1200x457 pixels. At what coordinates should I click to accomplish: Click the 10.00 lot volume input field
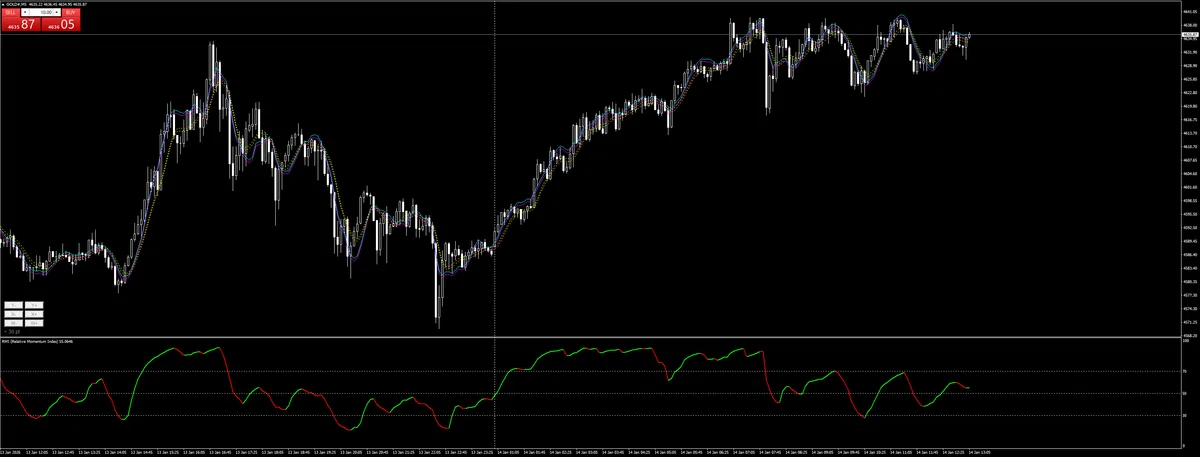pyautogui.click(x=41, y=12)
